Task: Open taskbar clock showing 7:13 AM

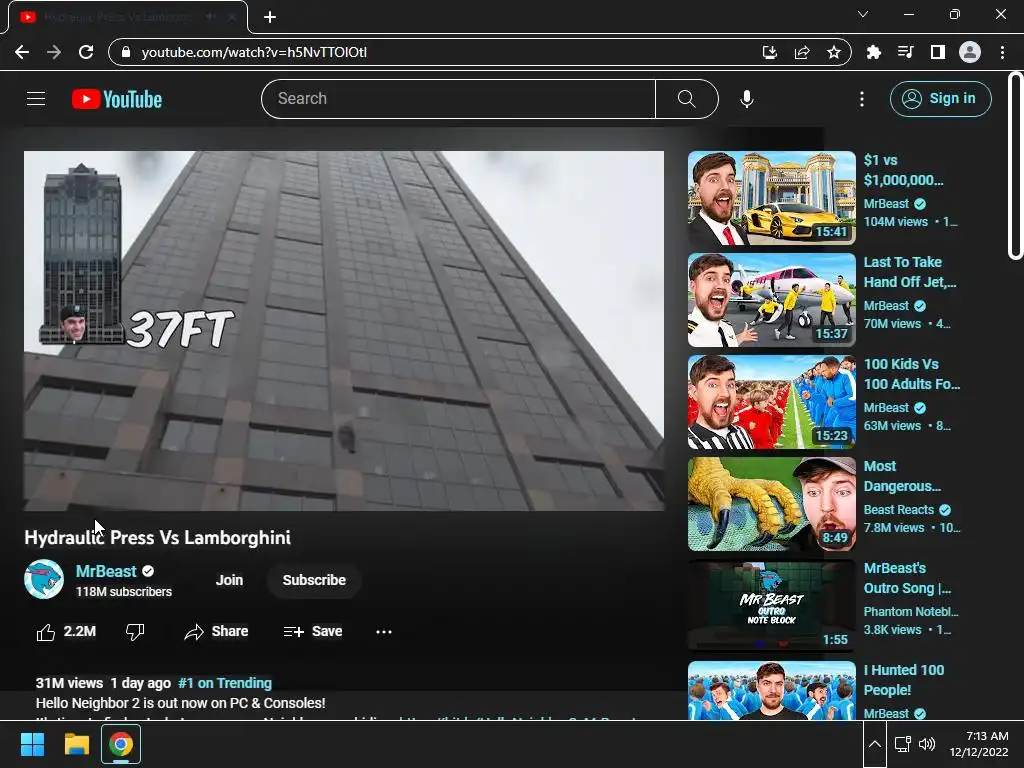Action: click(x=979, y=744)
